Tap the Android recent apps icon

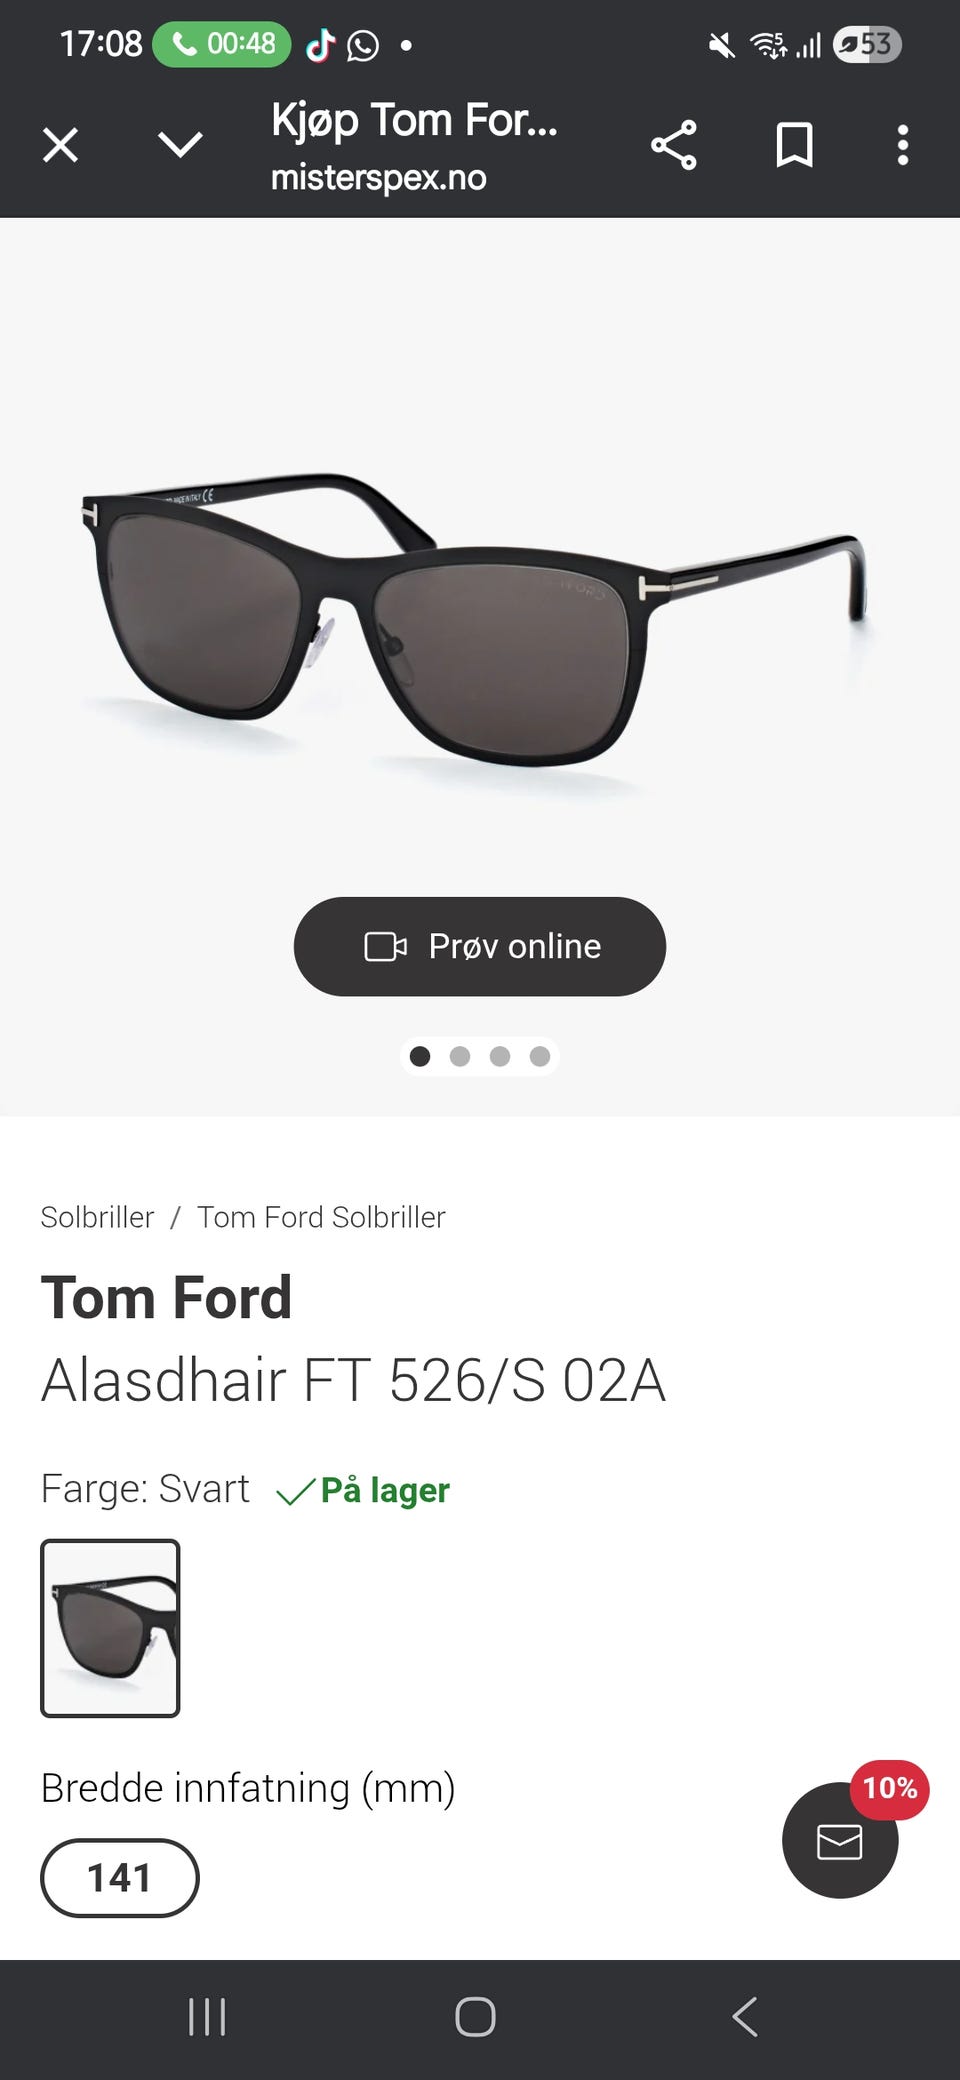207,2017
